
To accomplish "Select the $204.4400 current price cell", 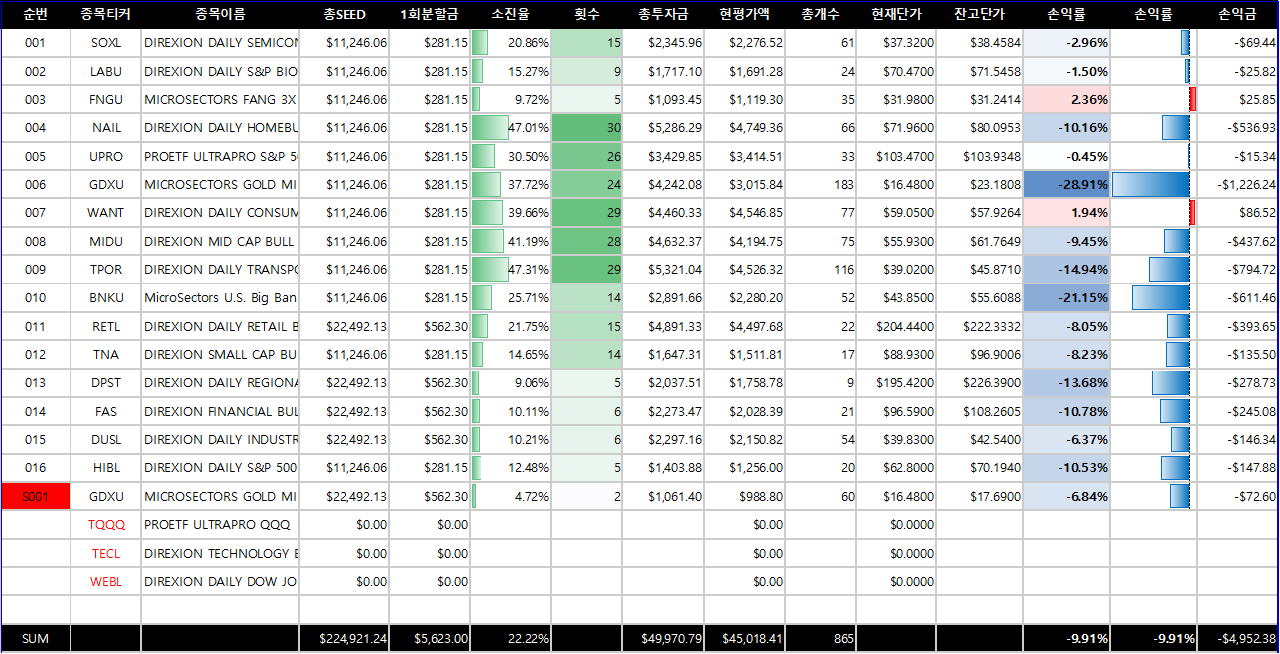I will pyautogui.click(x=896, y=326).
